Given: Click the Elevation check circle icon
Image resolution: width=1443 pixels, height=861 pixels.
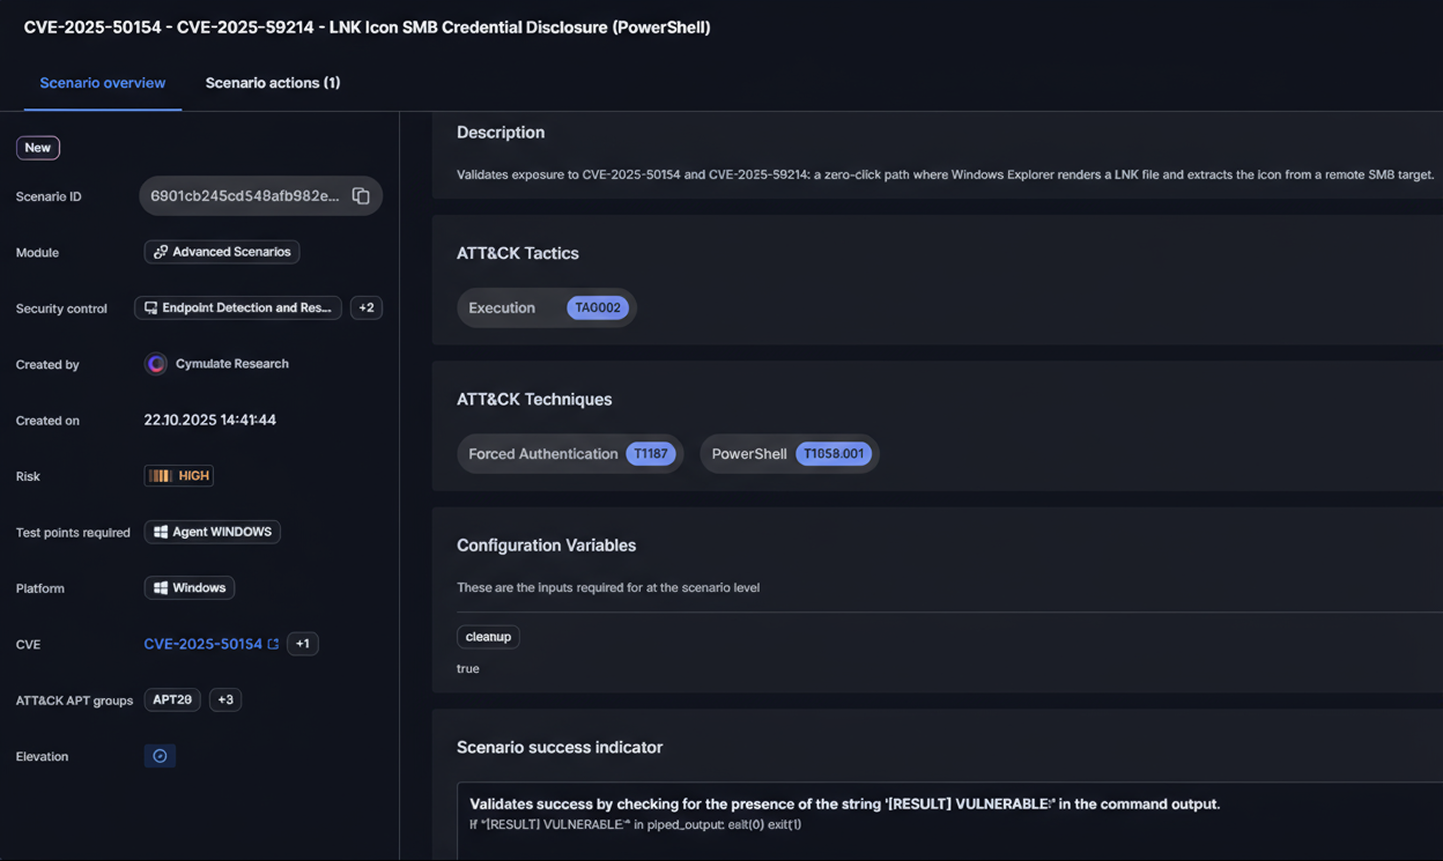Looking at the screenshot, I should point(160,756).
